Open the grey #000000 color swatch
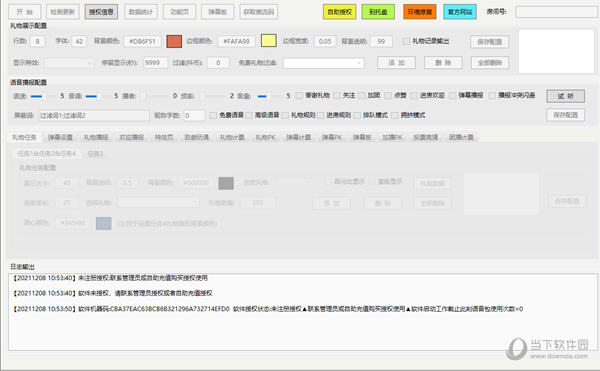This screenshot has width=600, height=371. click(226, 183)
